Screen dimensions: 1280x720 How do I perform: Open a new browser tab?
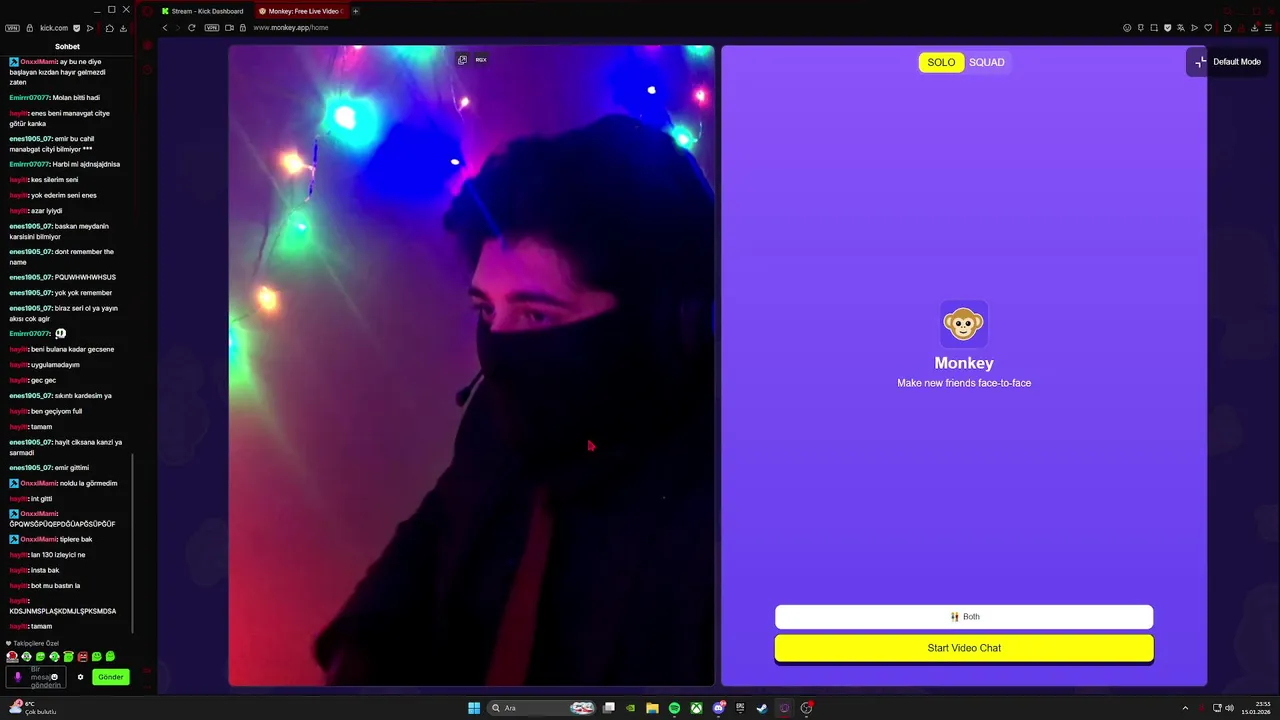click(x=356, y=11)
